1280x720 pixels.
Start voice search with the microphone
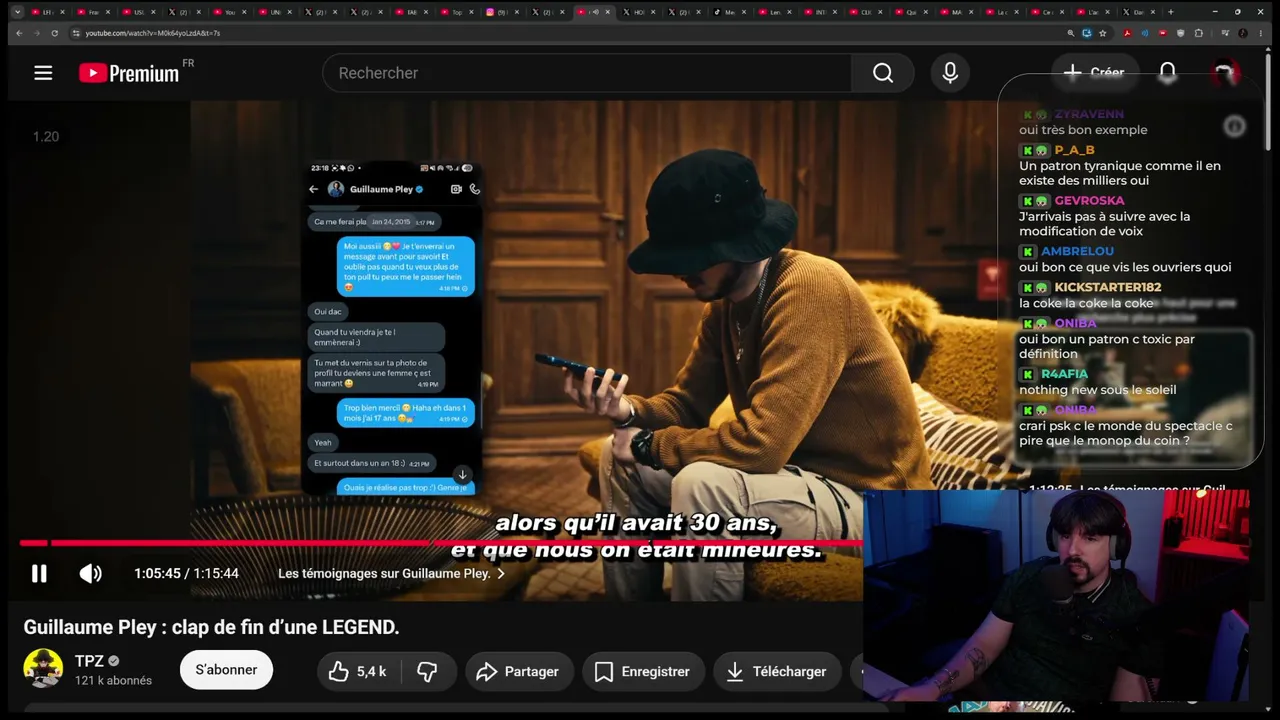click(950, 73)
